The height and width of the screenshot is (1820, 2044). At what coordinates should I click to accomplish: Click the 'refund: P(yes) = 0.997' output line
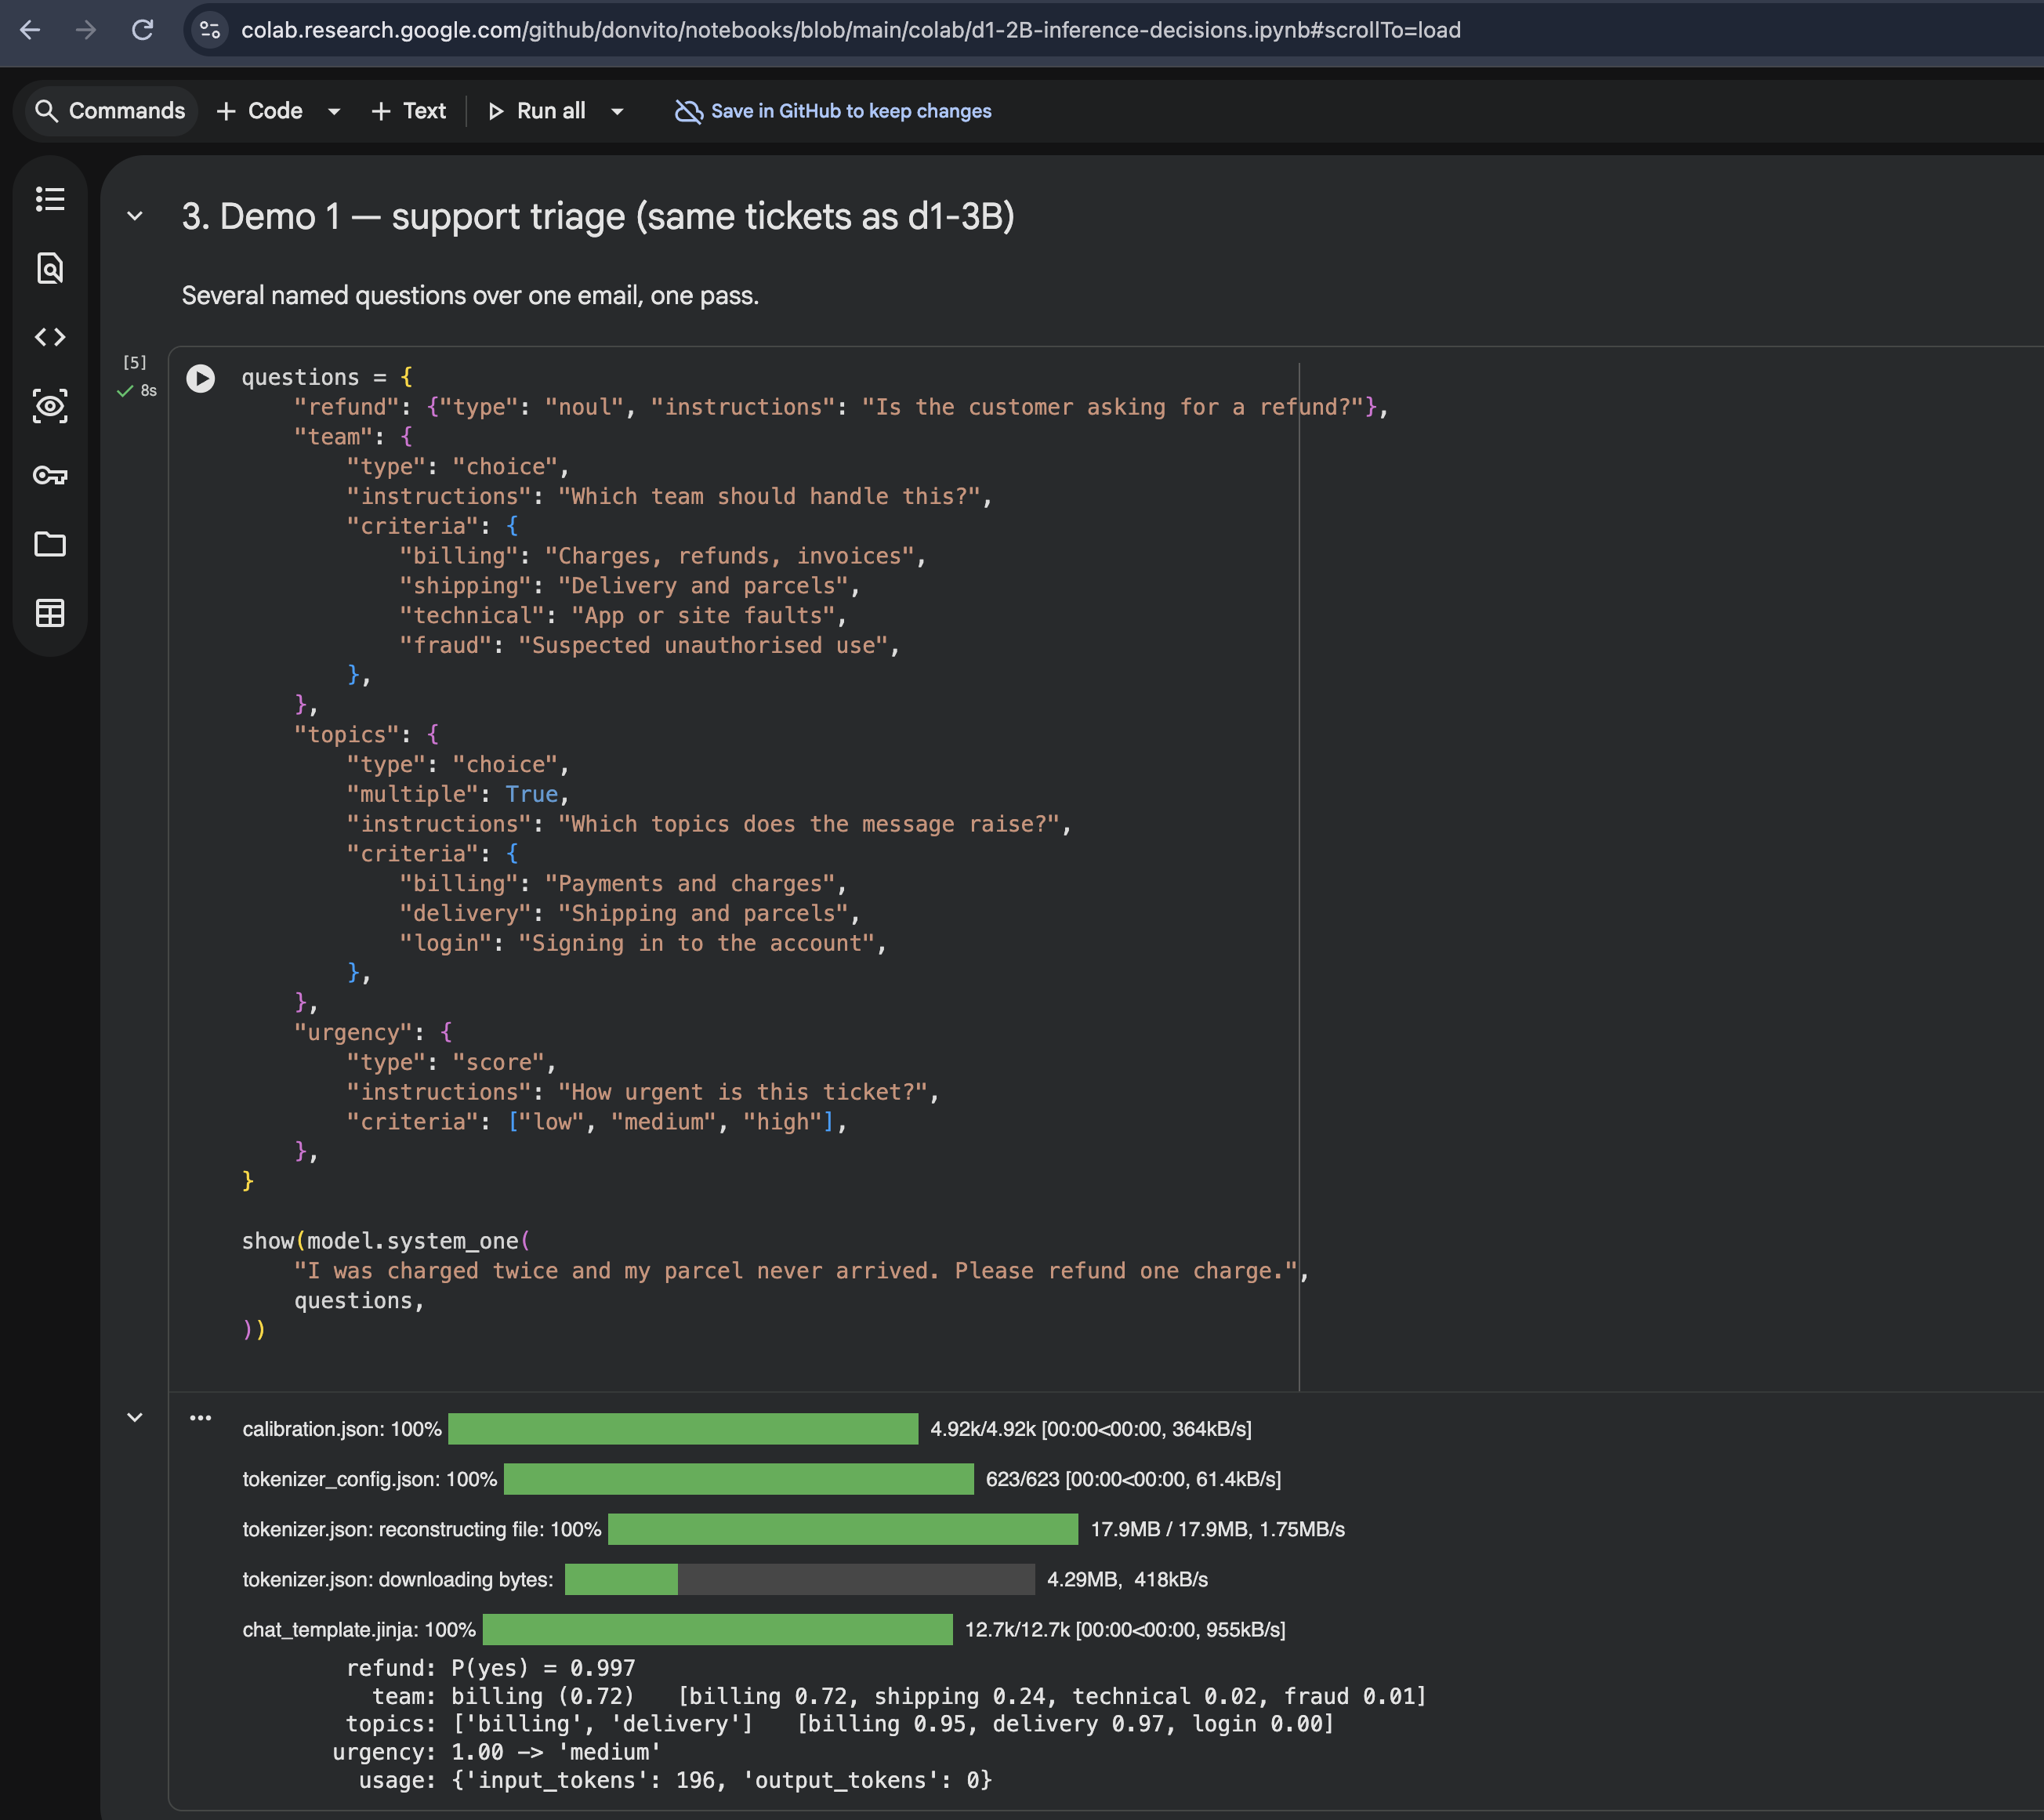(491, 1669)
